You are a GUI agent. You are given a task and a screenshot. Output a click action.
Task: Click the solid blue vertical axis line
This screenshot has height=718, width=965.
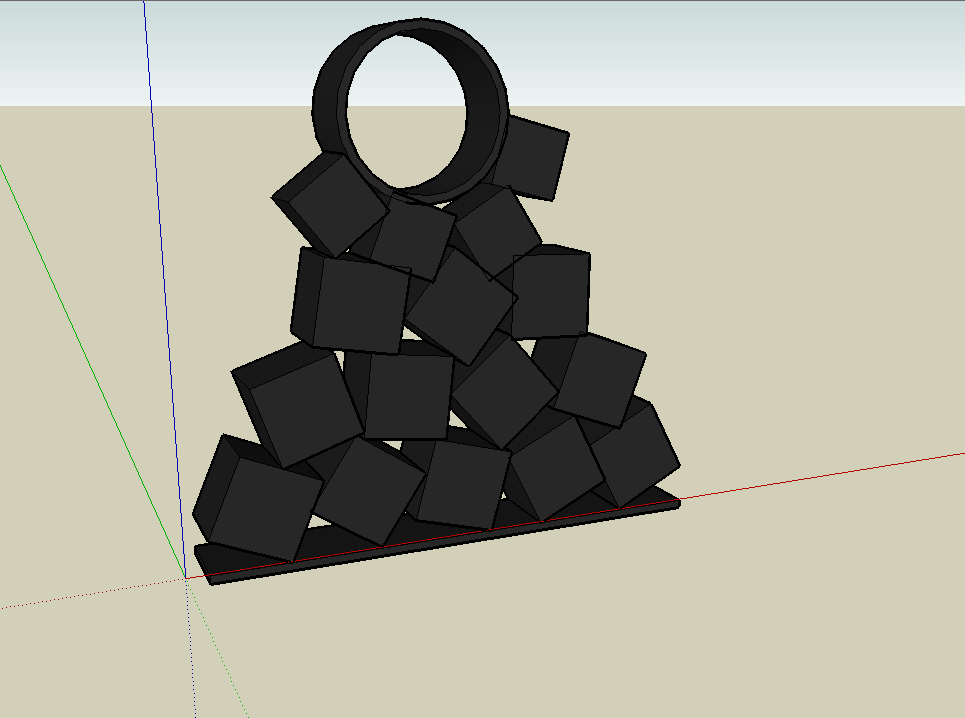pos(165,289)
